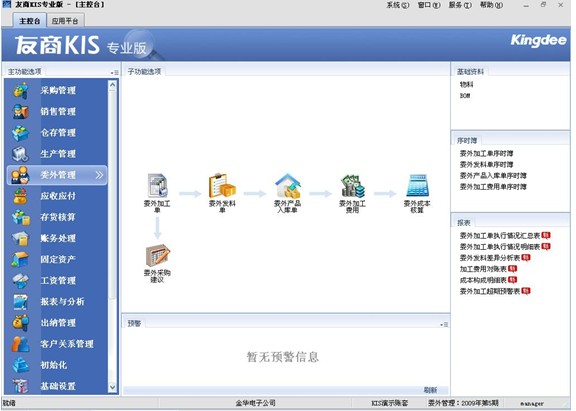Open 物料 under 基础资料

(x=466, y=84)
